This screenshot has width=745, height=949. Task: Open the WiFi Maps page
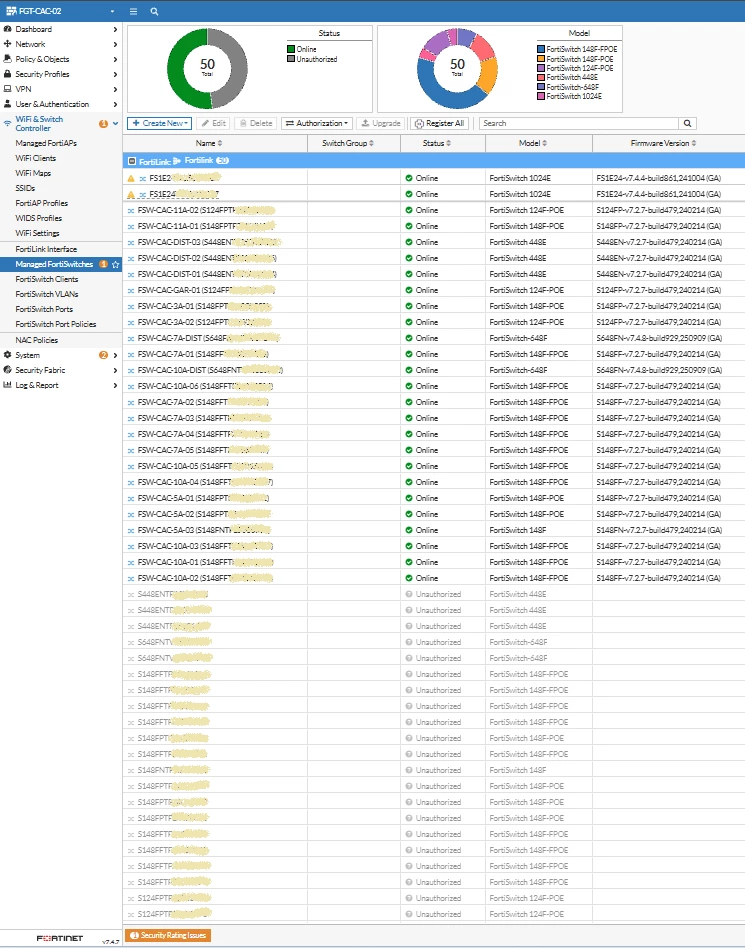tap(33, 173)
